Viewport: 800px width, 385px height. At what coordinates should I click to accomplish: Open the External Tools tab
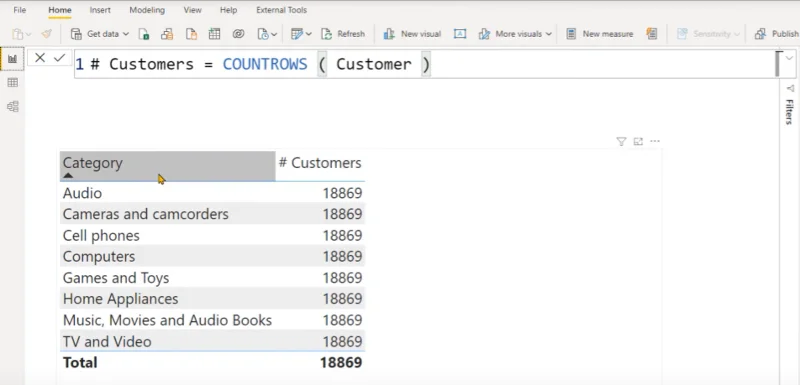point(282,10)
